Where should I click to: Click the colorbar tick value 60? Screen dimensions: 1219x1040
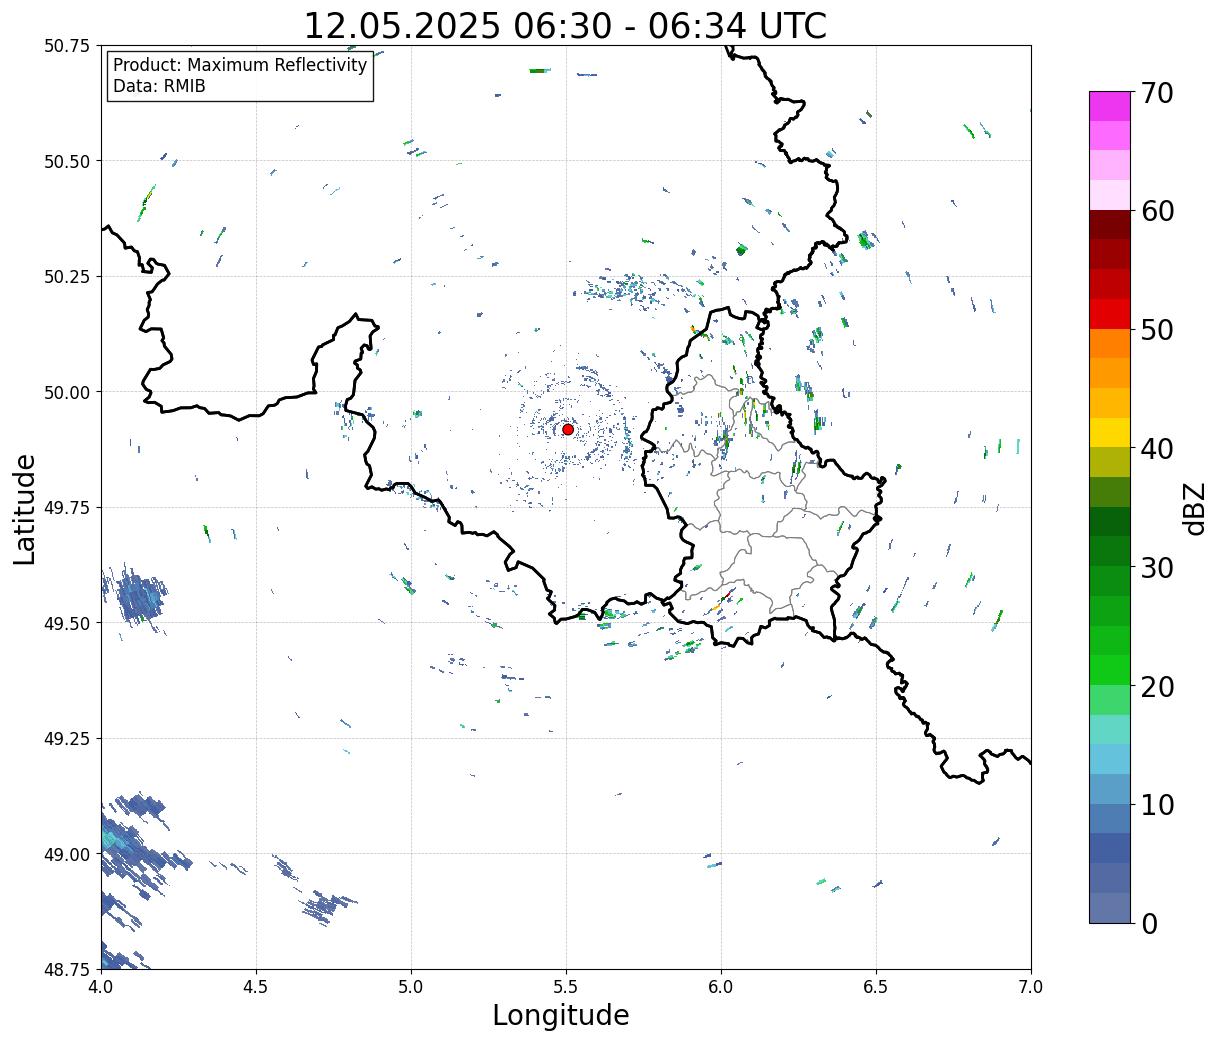(x=1157, y=211)
